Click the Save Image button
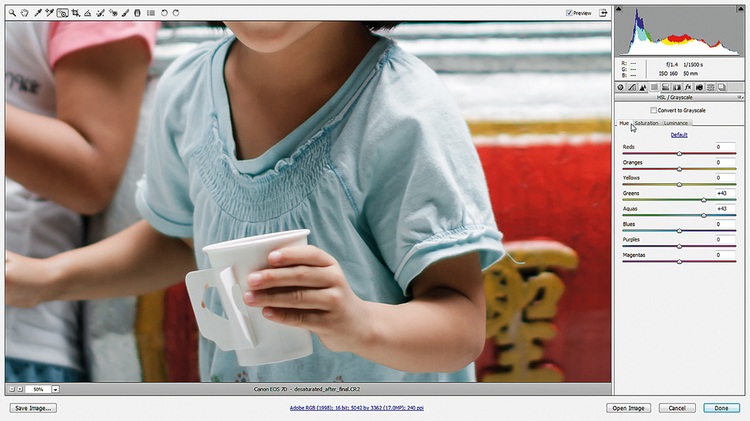750x421 pixels. tap(33, 408)
